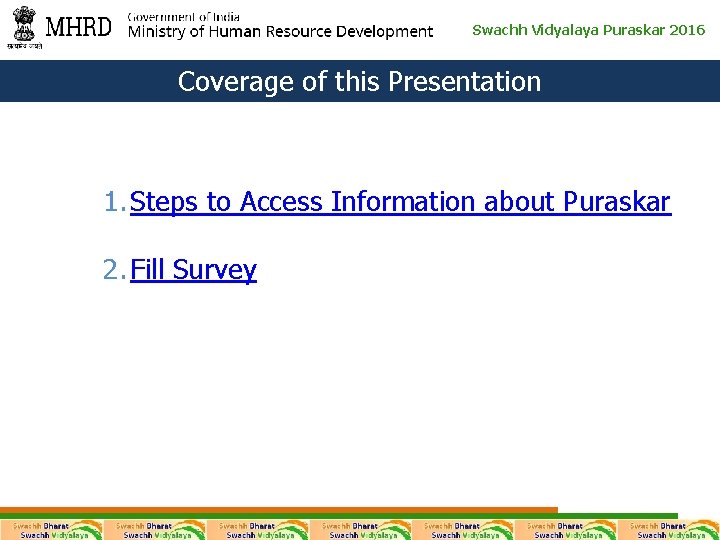The width and height of the screenshot is (720, 540).
Task: Open the 'Fill Survey' link
Action: tap(193, 270)
